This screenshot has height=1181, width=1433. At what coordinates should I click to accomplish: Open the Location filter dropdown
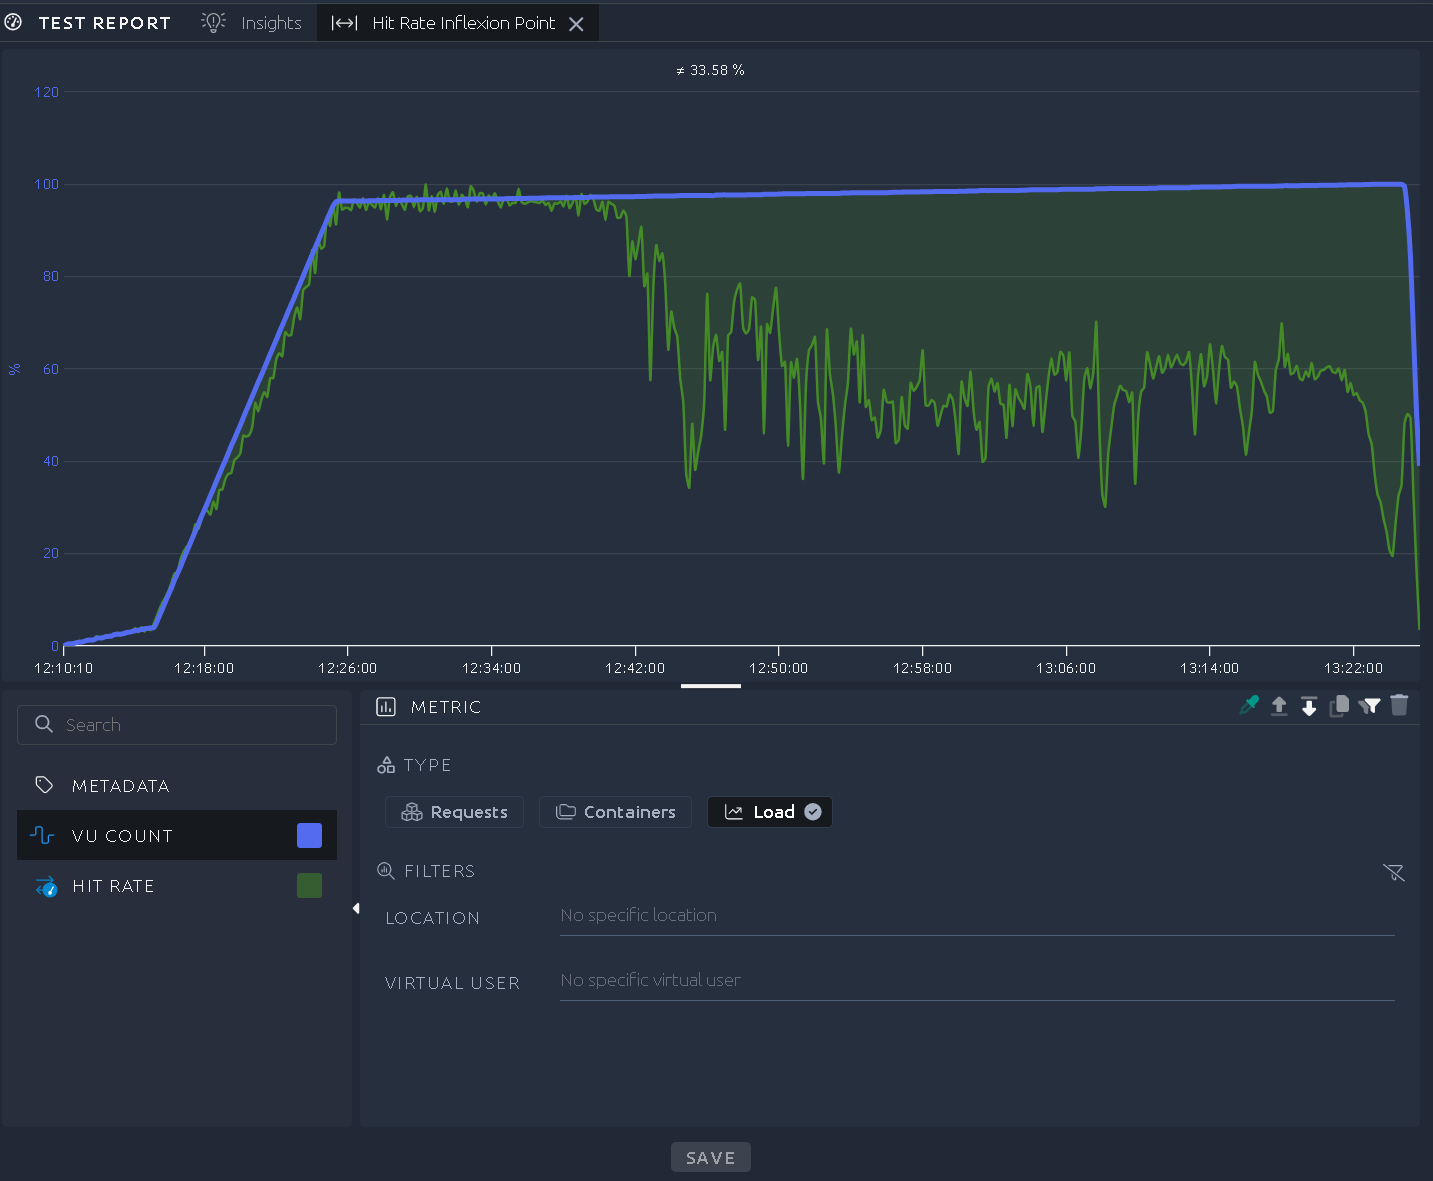(977, 916)
